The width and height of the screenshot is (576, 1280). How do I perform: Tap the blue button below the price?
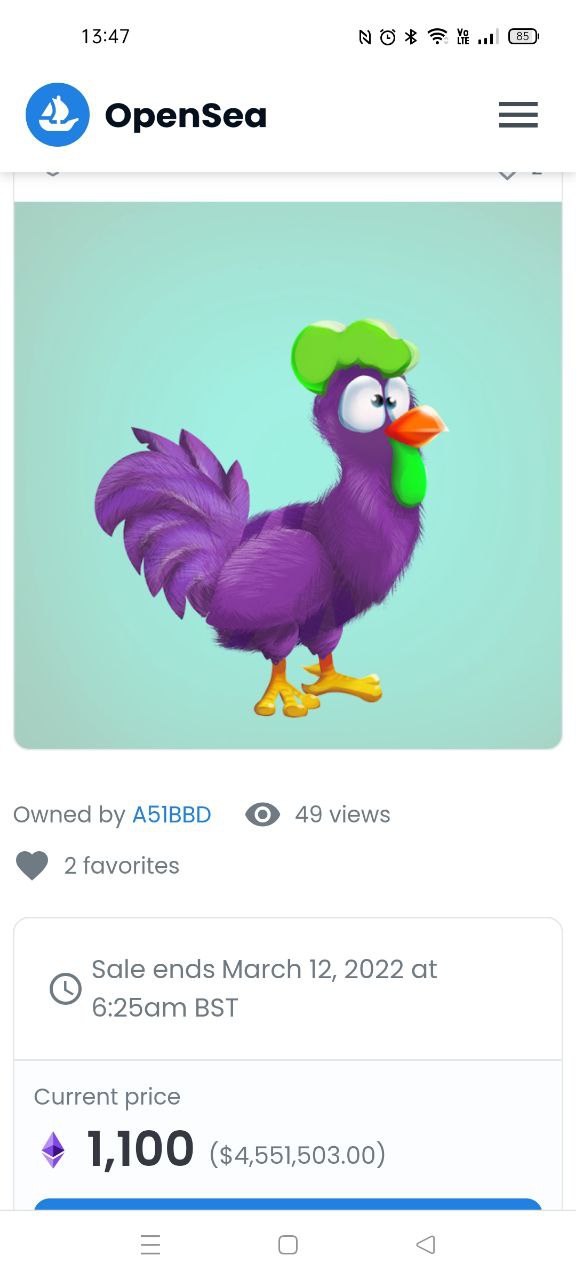288,1204
